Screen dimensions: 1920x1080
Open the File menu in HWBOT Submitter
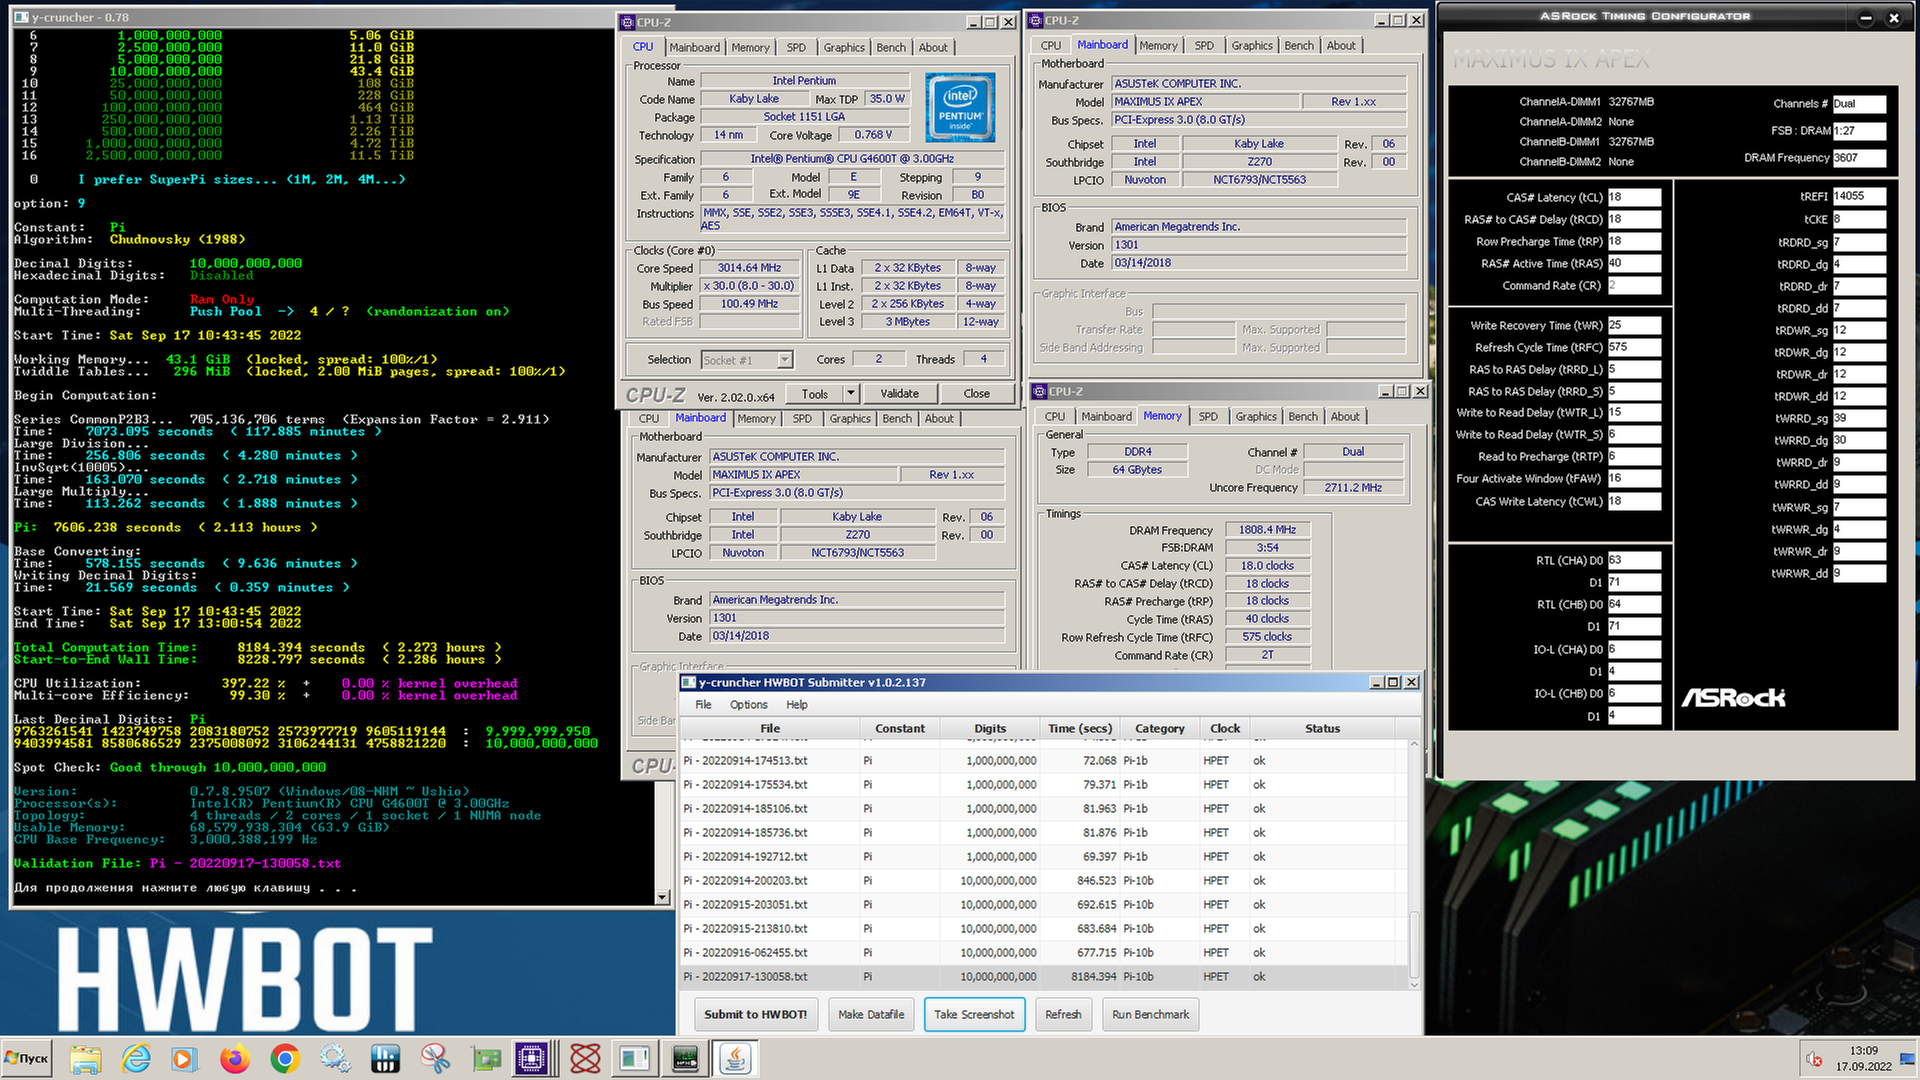click(x=703, y=704)
